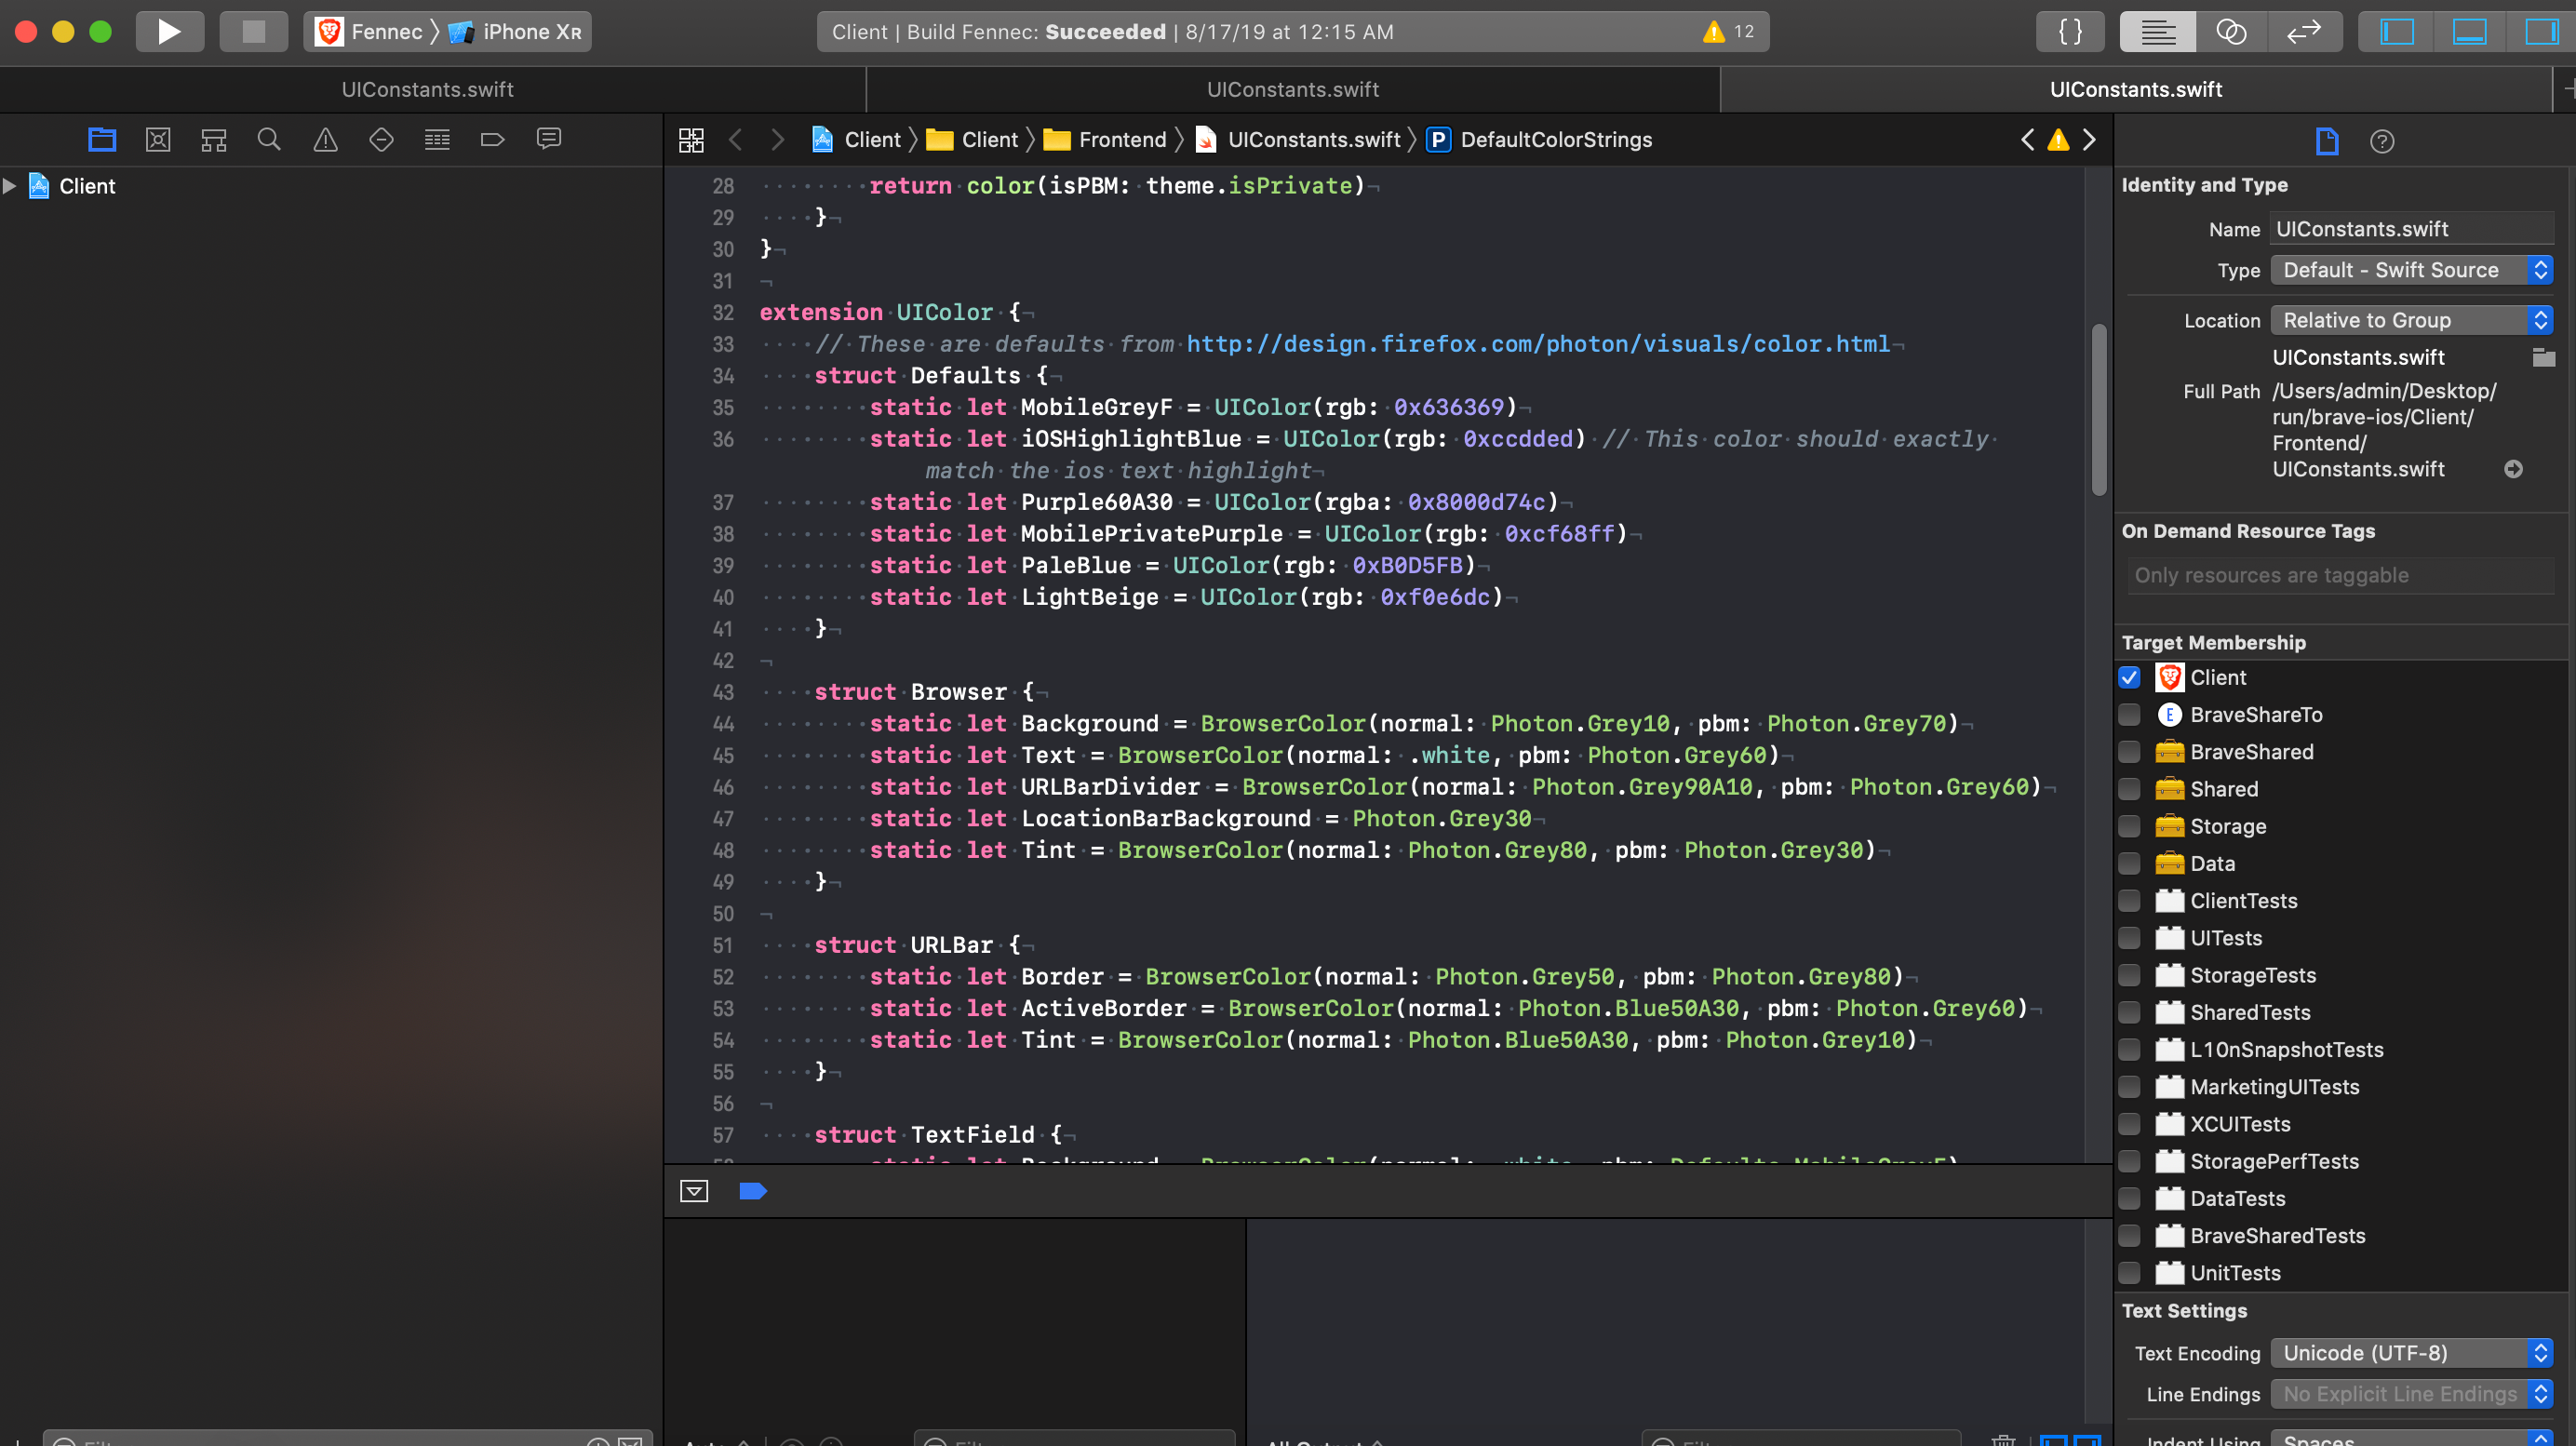This screenshot has width=2576, height=1446.
Task: Open the issue navigator
Action: 325,139
